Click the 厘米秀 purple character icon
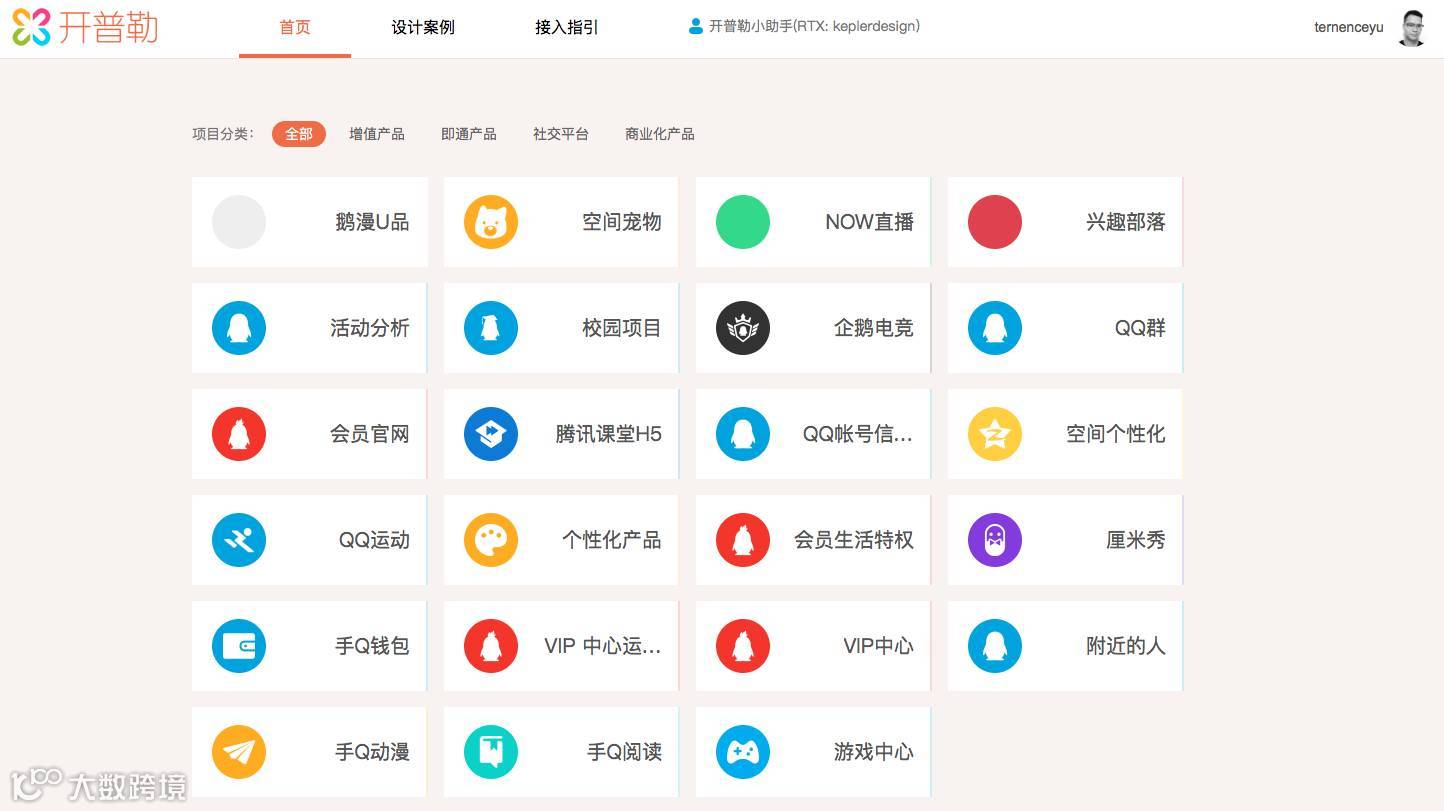This screenshot has height=811, width=1444. (995, 540)
